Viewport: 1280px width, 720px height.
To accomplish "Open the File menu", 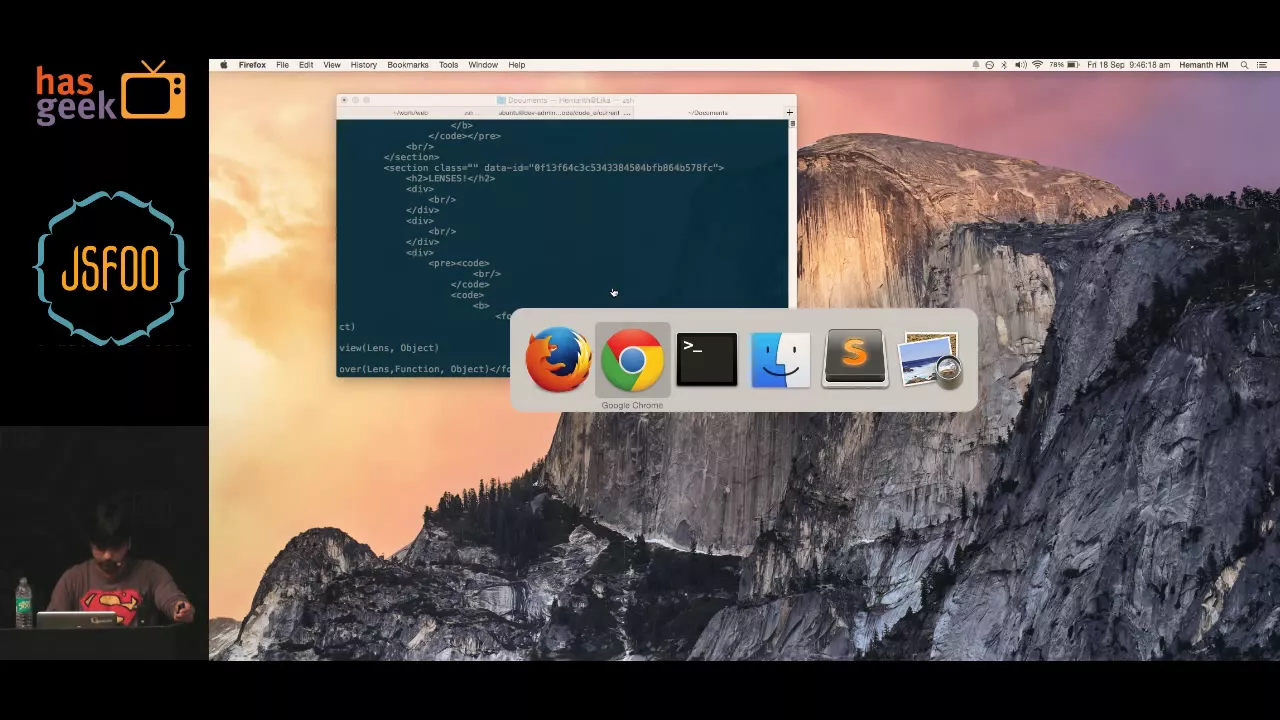I will pyautogui.click(x=282, y=65).
